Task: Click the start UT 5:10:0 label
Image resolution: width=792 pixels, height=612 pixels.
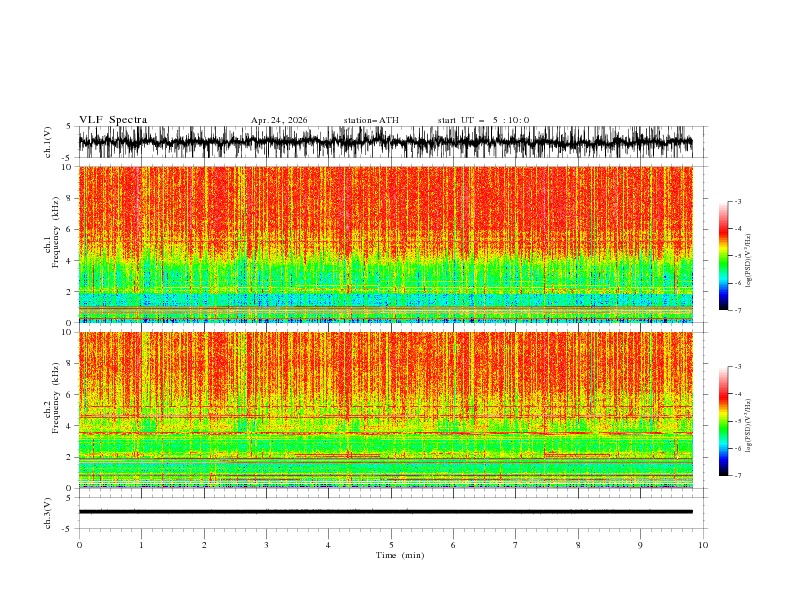Action: 483,120
